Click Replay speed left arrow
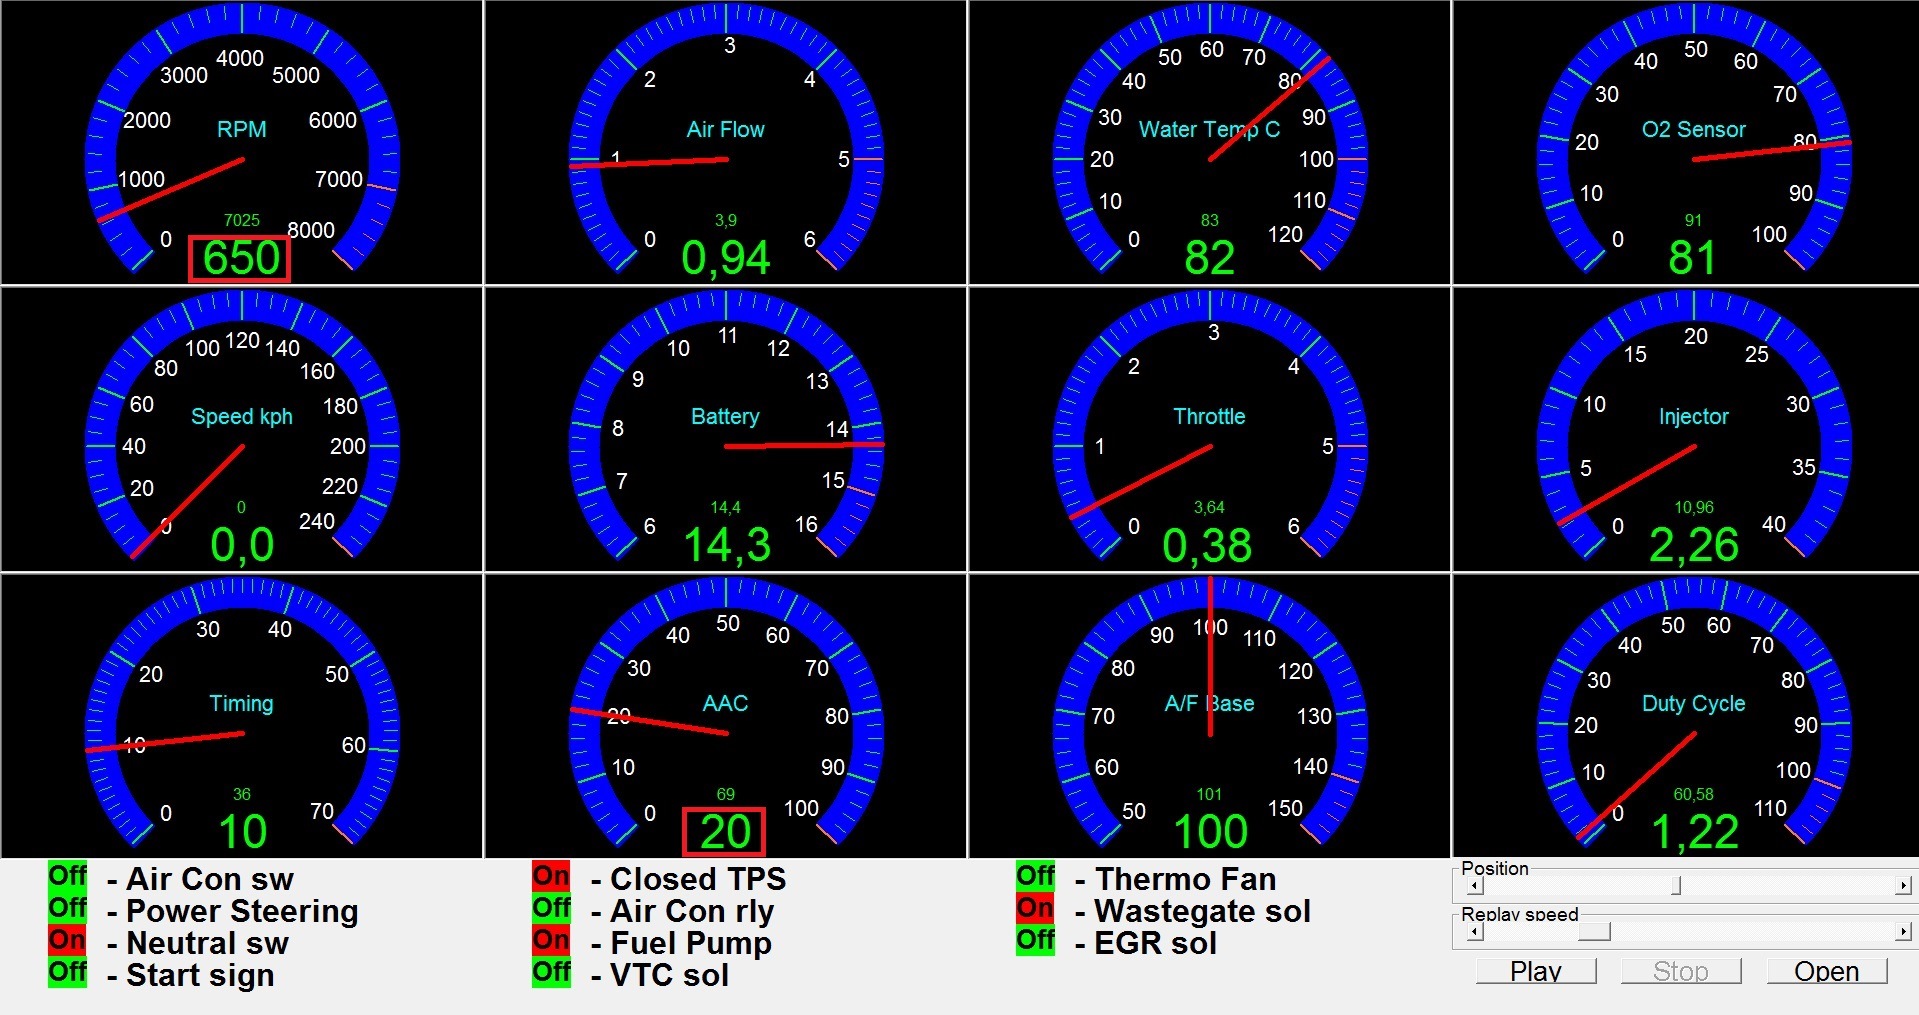Image resolution: width=1919 pixels, height=1015 pixels. pyautogui.click(x=1475, y=932)
